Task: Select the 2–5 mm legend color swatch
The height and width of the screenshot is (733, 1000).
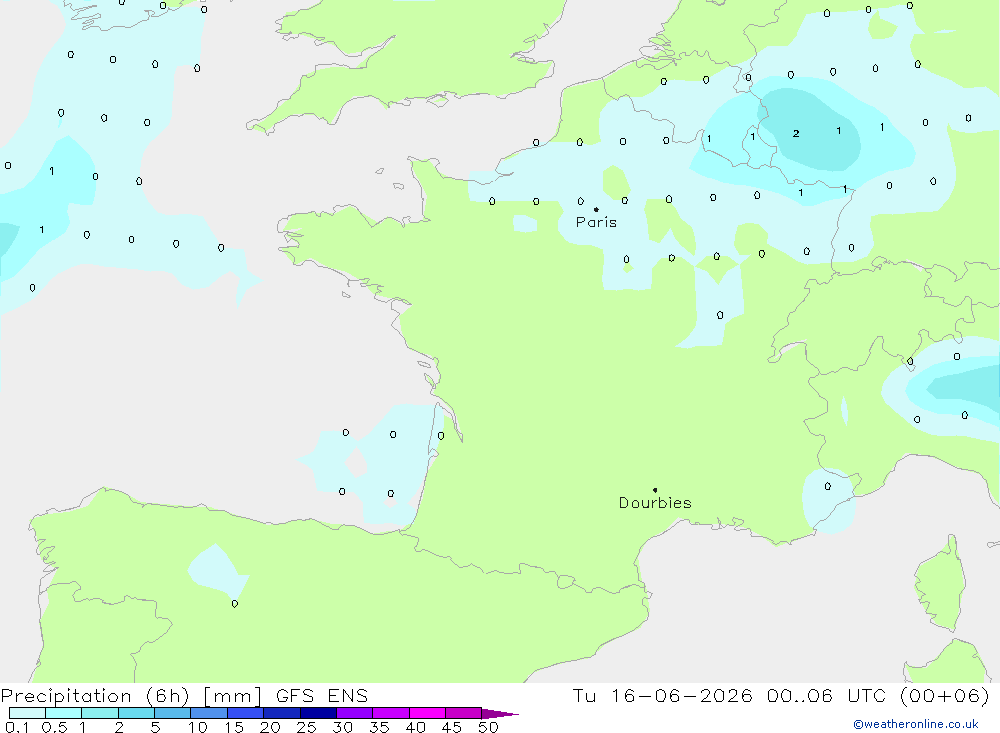Action: (x=136, y=713)
